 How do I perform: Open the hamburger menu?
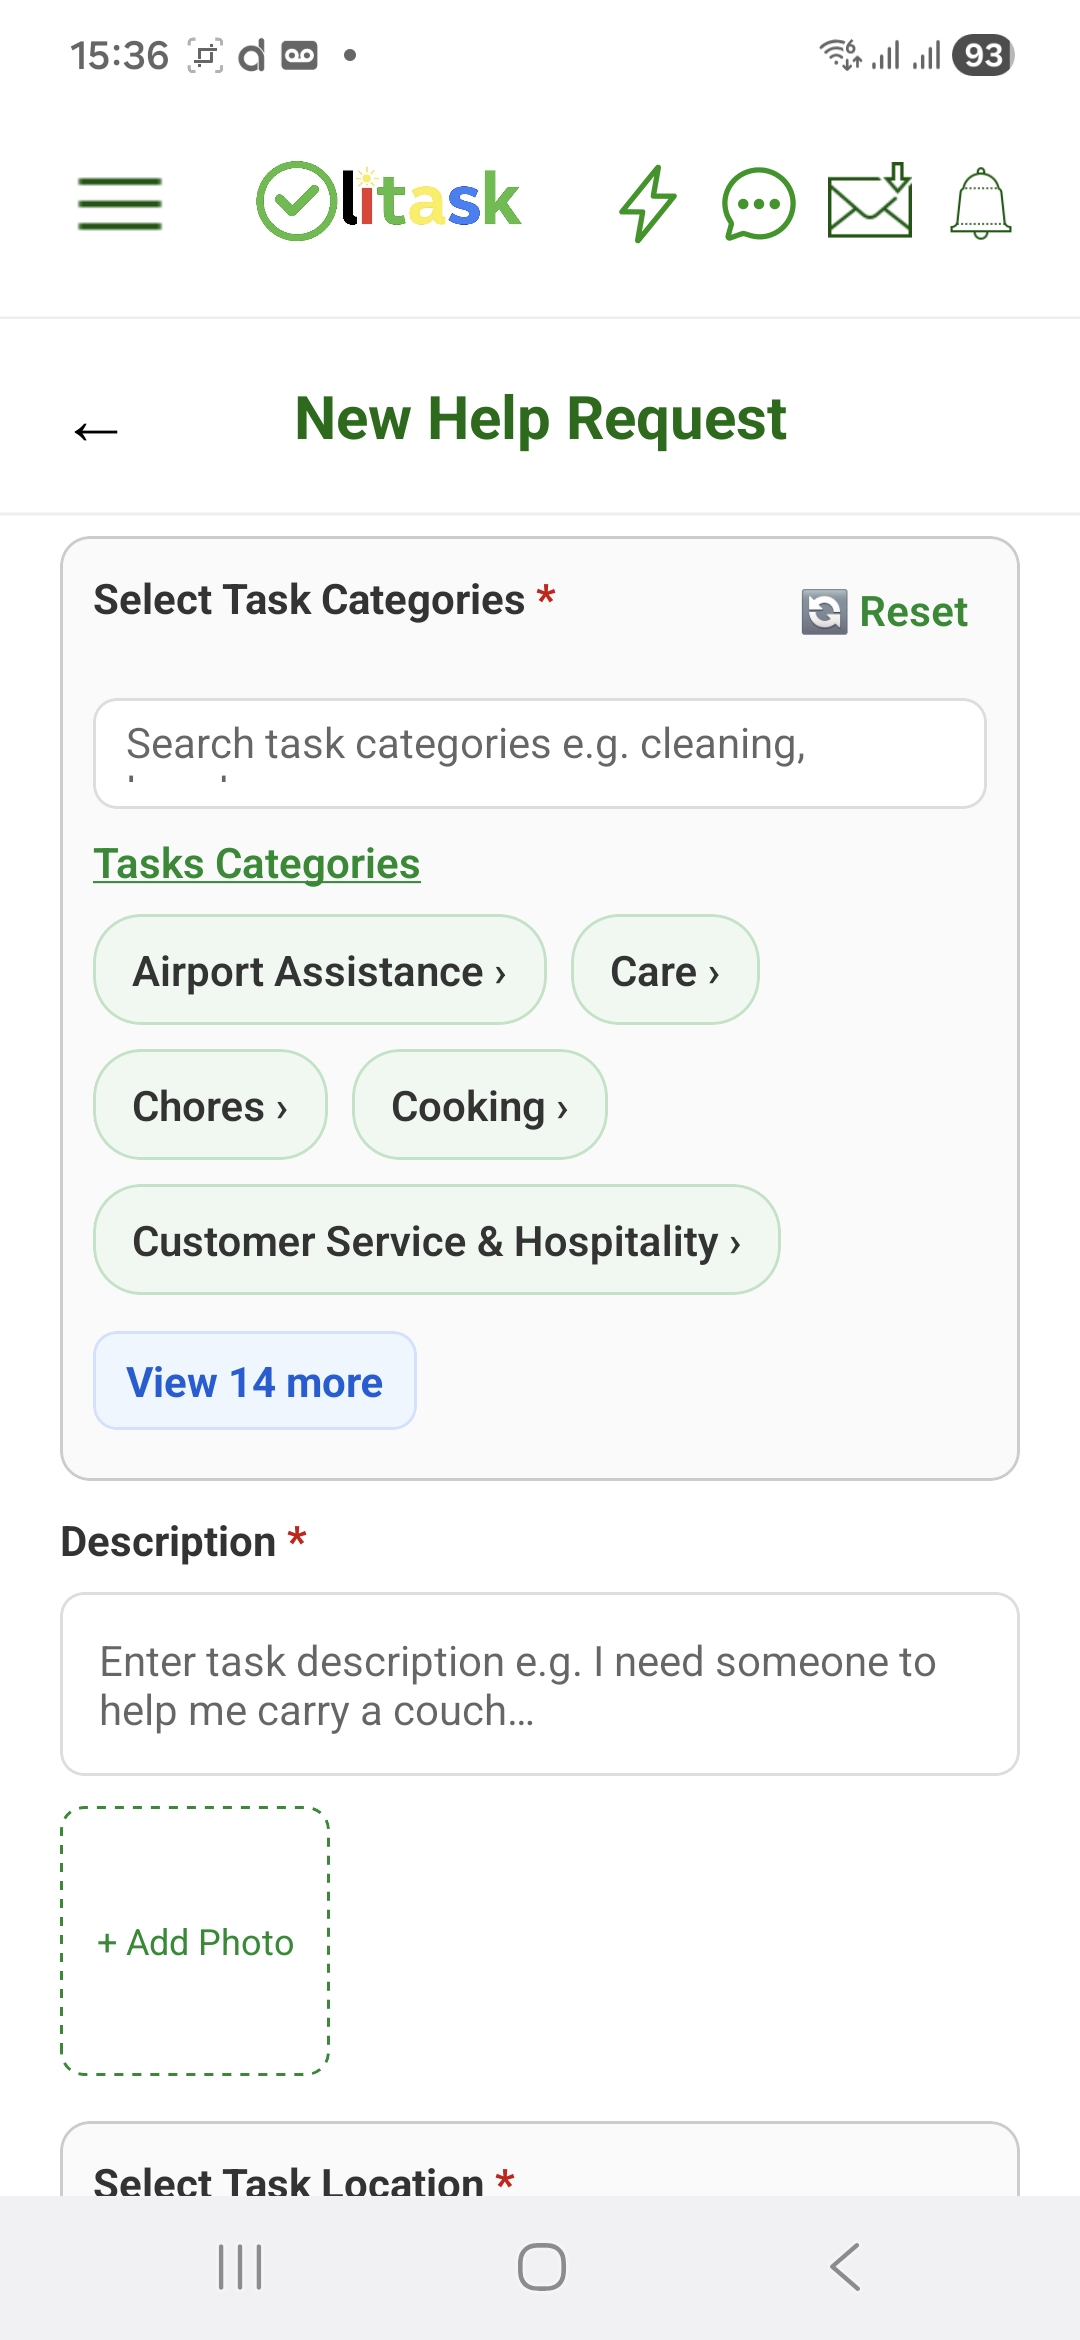click(120, 203)
